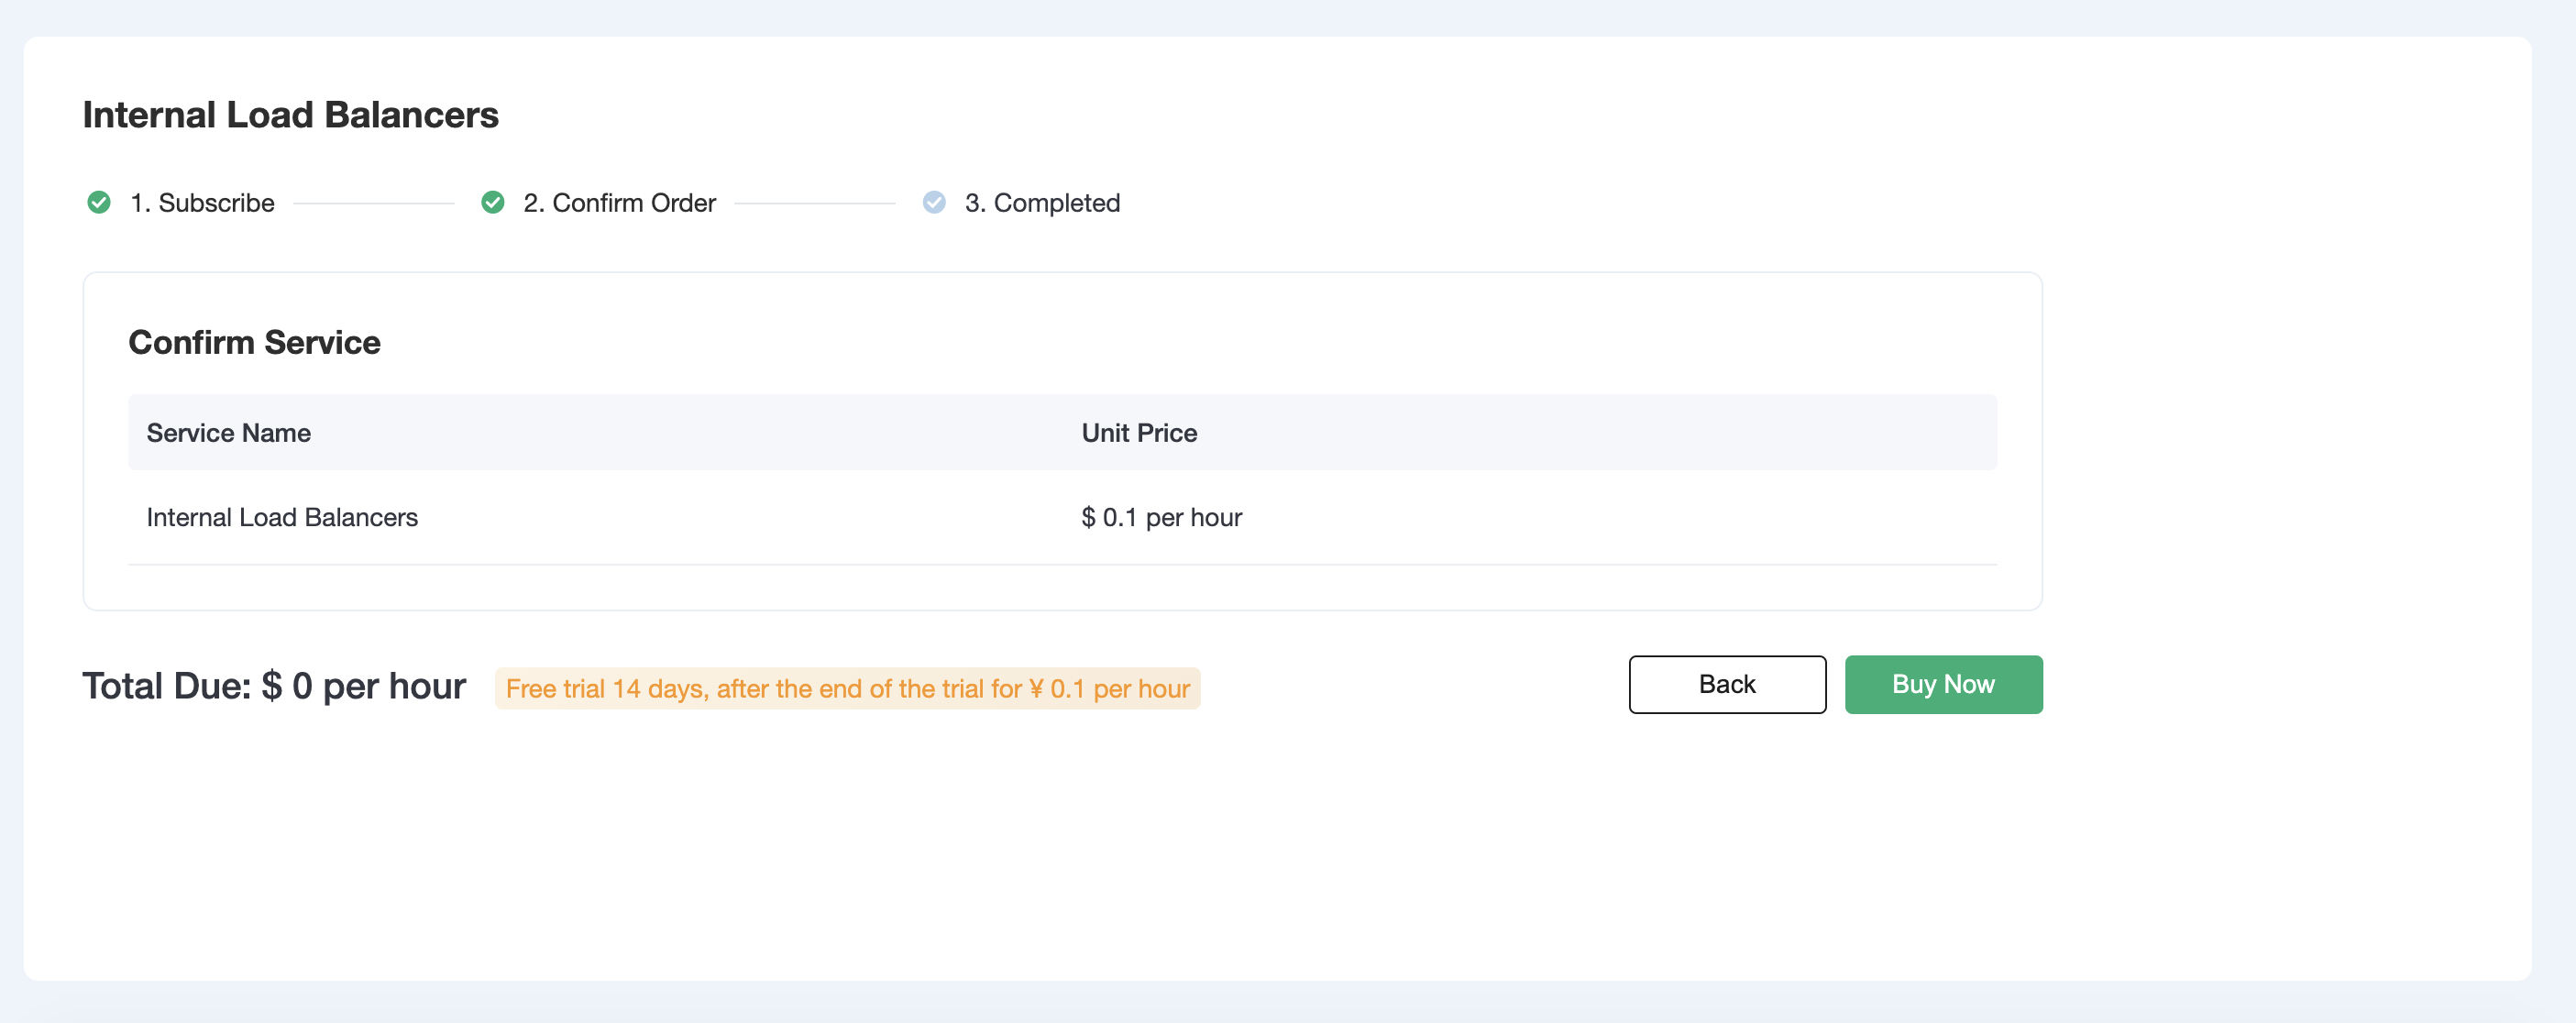Jump to the "3. Completed" step label
This screenshot has height=1023, width=2576.
coord(1041,203)
